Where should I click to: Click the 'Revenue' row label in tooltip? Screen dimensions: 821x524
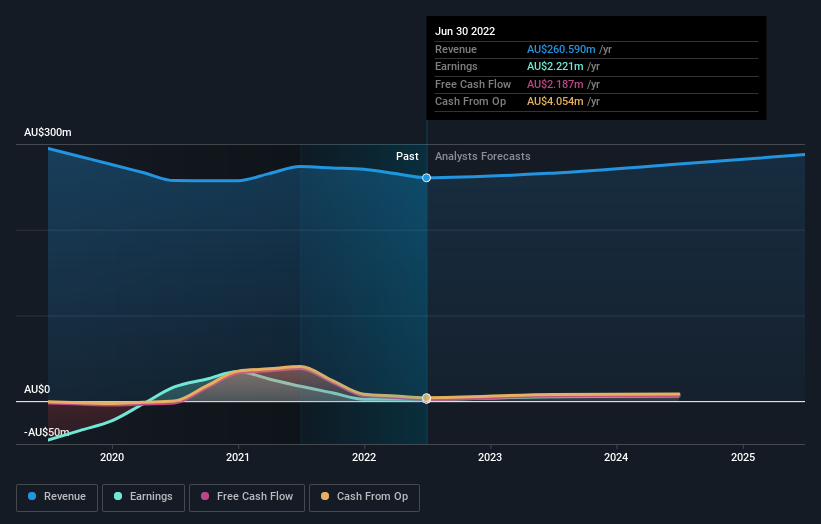tap(456, 49)
